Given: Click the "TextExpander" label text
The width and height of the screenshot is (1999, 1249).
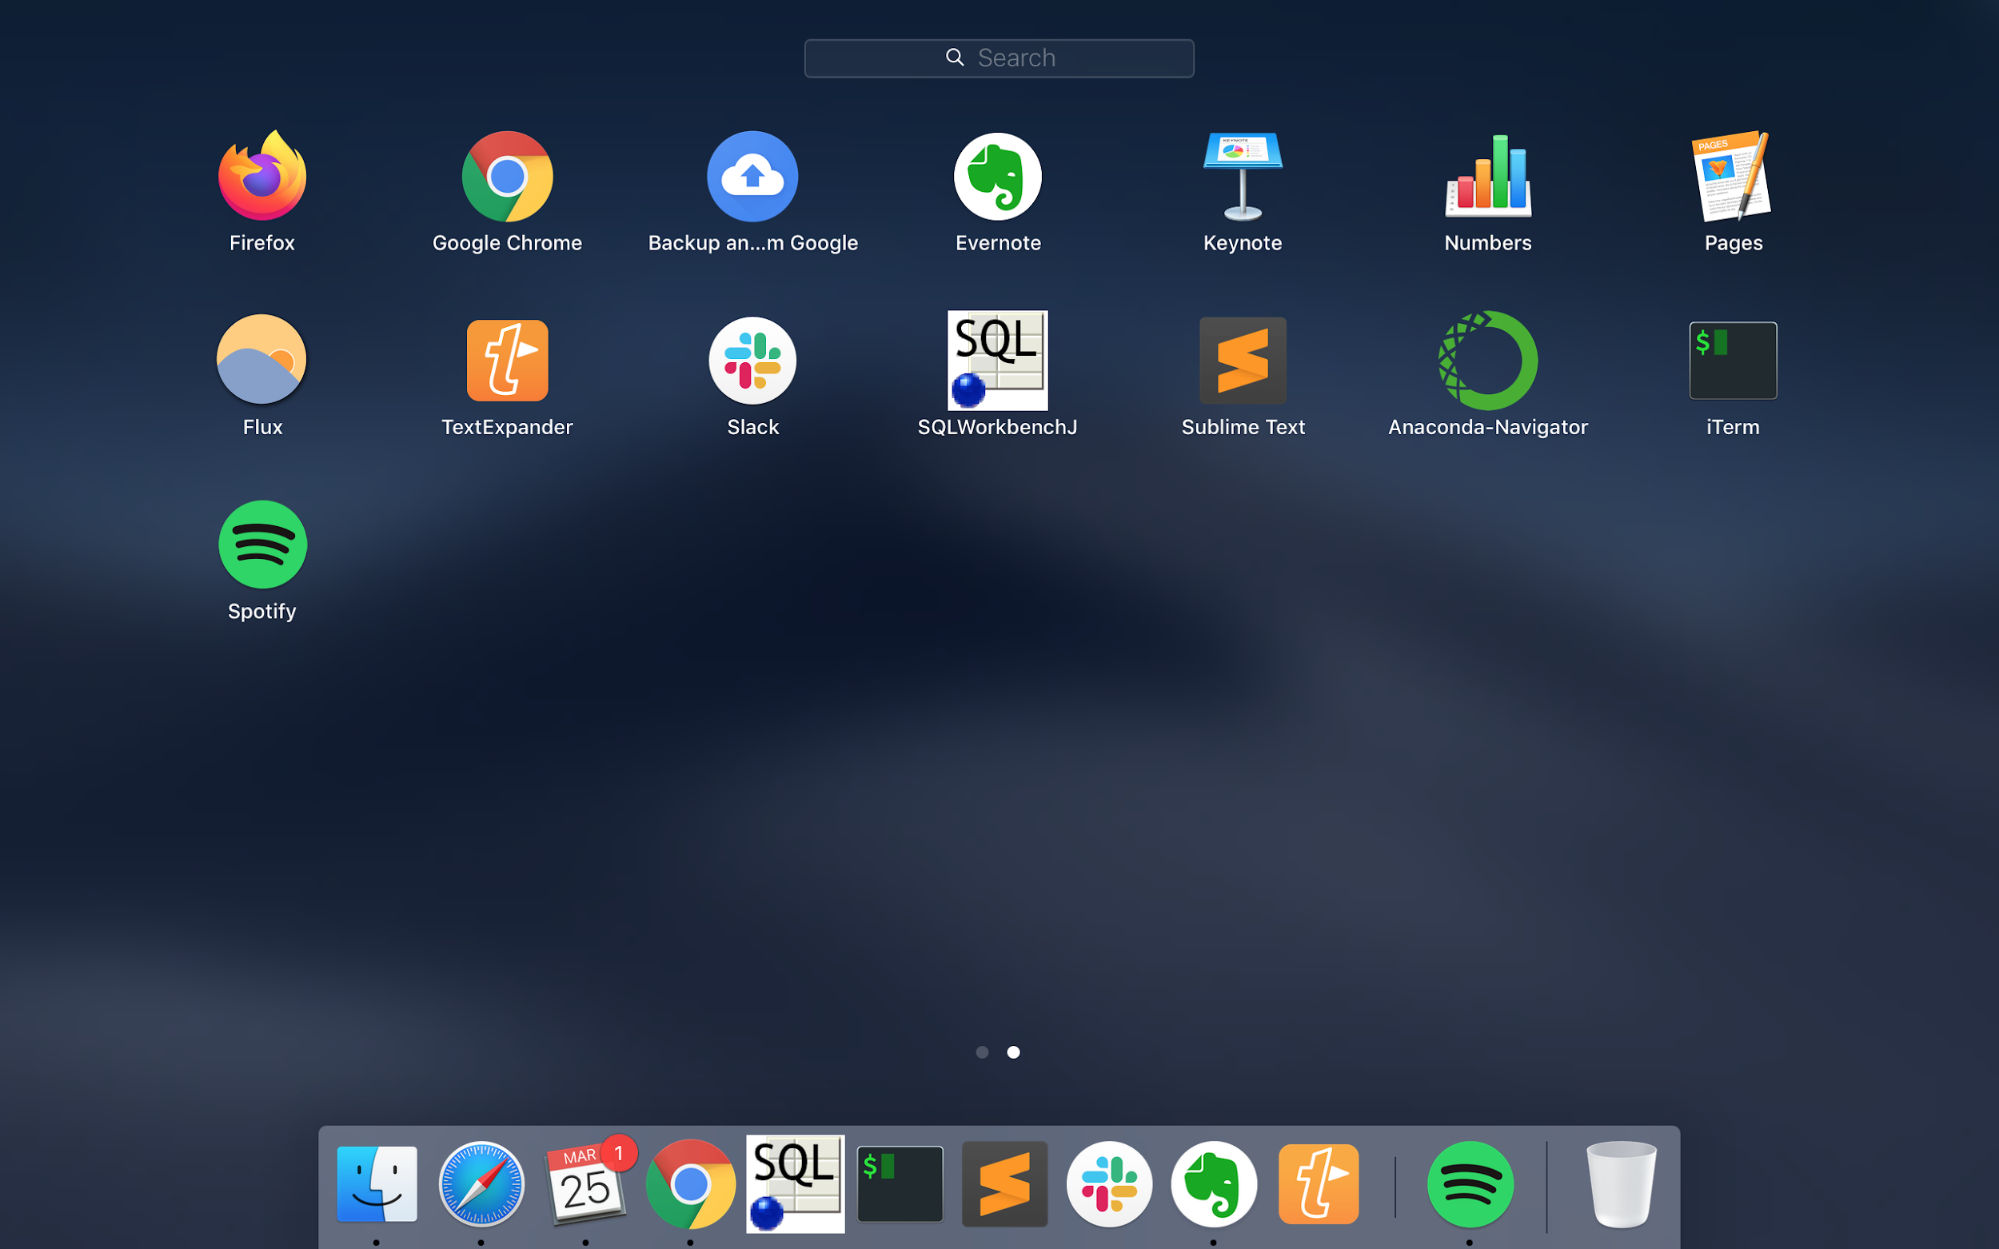Looking at the screenshot, I should pyautogui.click(x=507, y=427).
